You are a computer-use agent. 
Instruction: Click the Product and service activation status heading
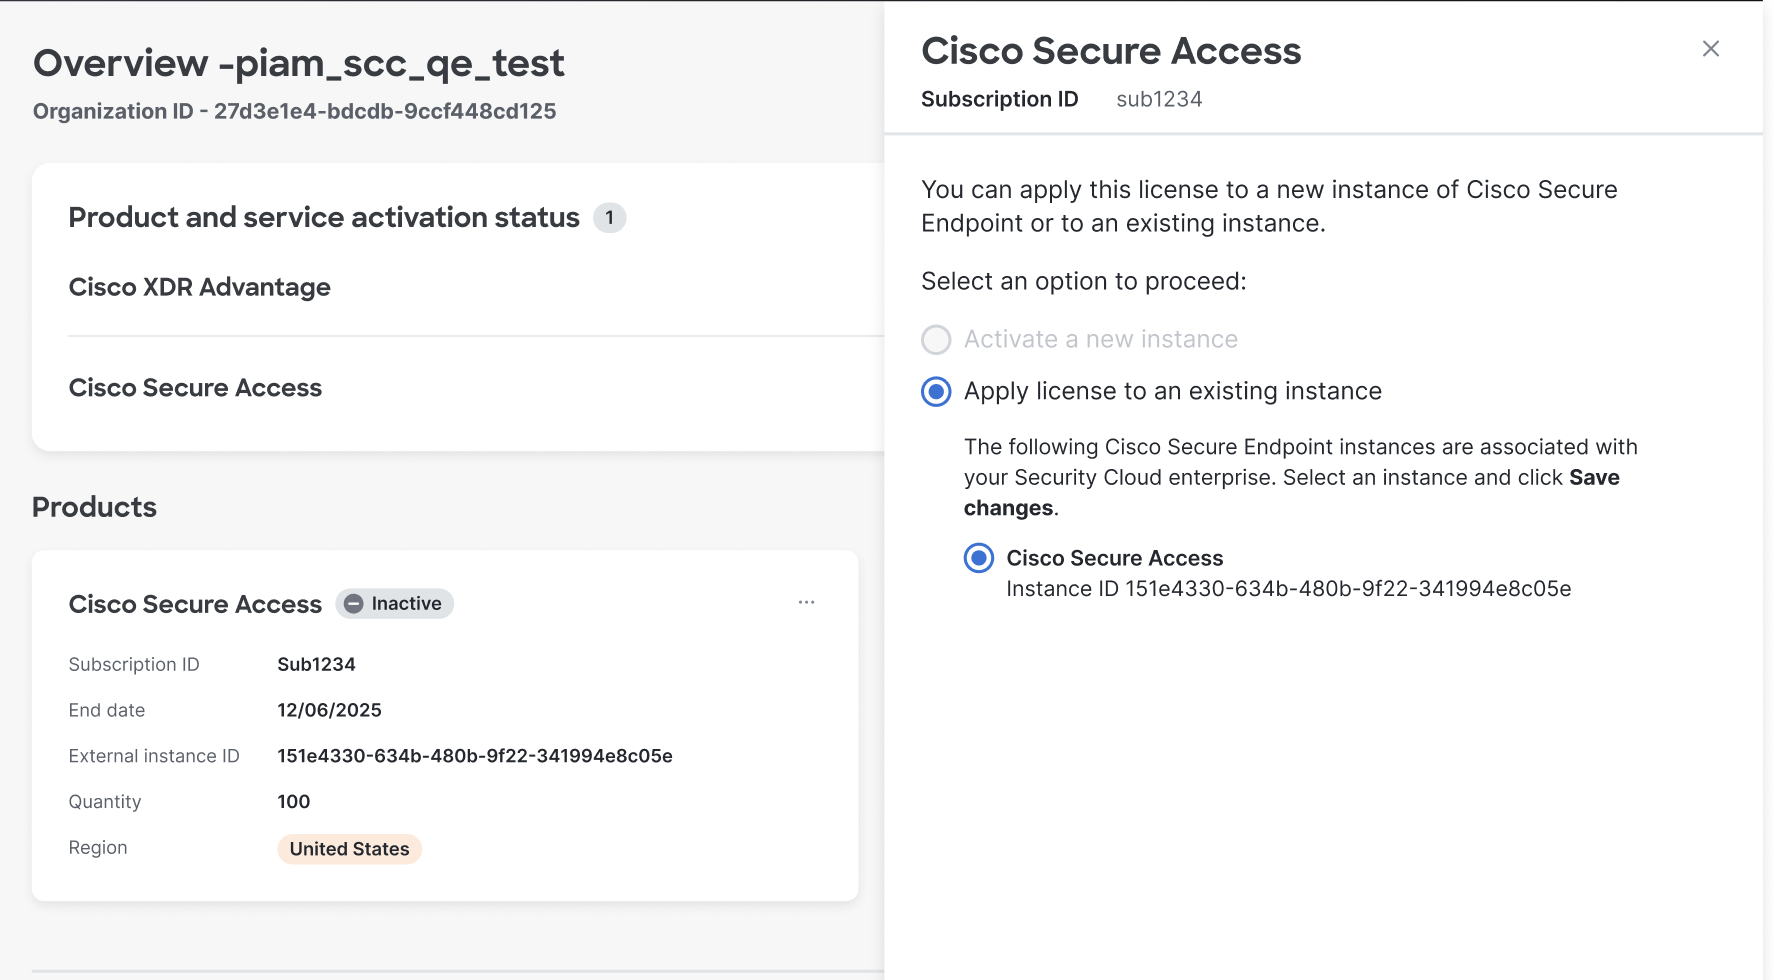pyautogui.click(x=323, y=217)
